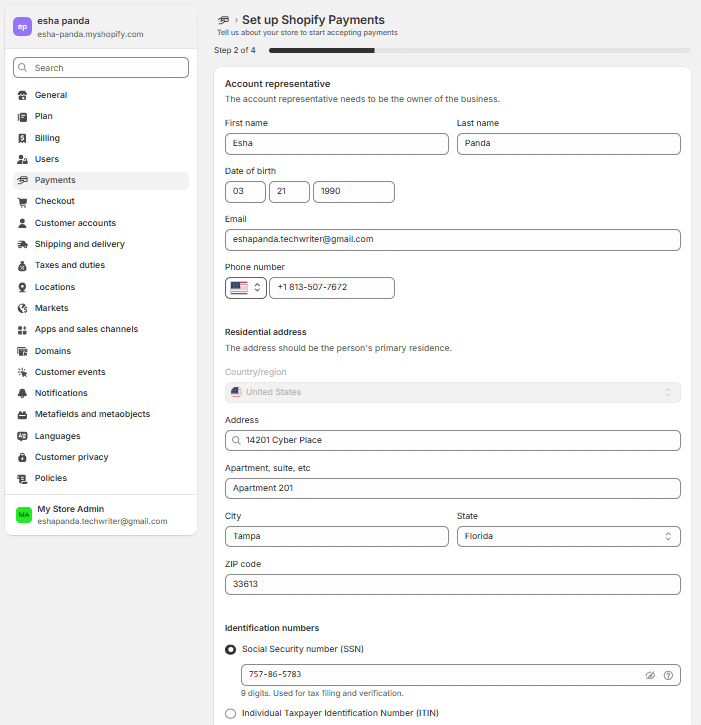Click My Store Admin account name
701x725 pixels.
tap(71, 509)
